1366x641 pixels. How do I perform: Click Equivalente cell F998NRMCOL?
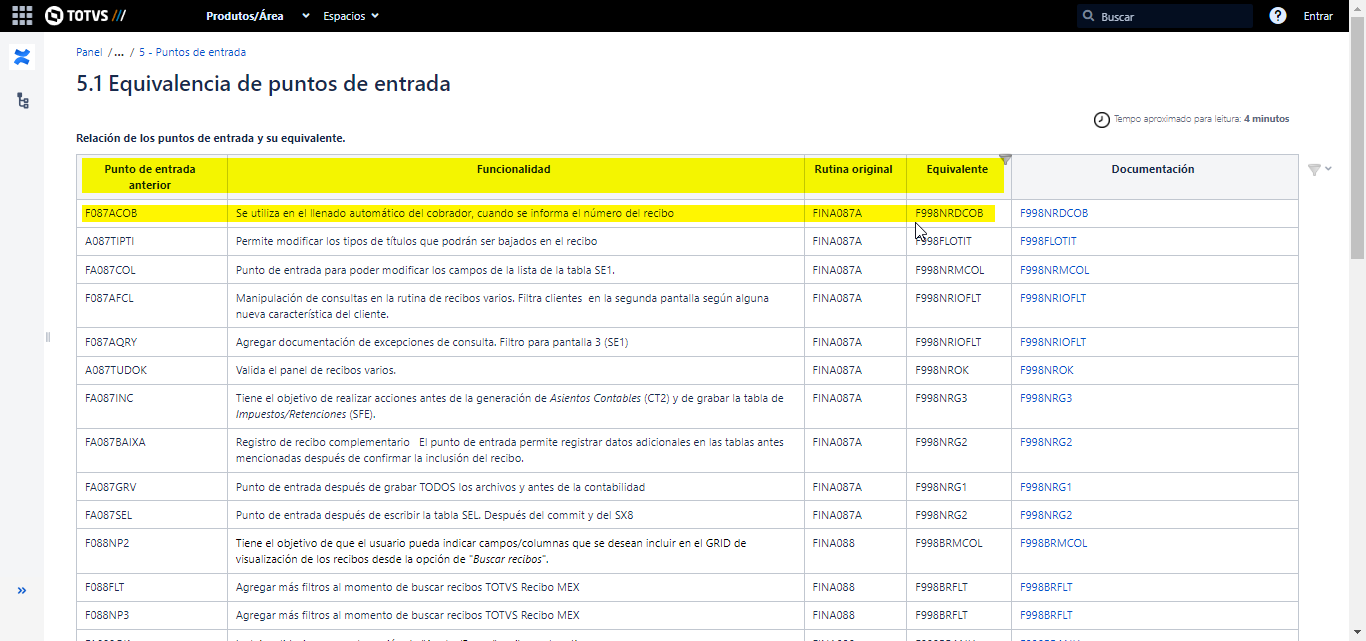(959, 270)
